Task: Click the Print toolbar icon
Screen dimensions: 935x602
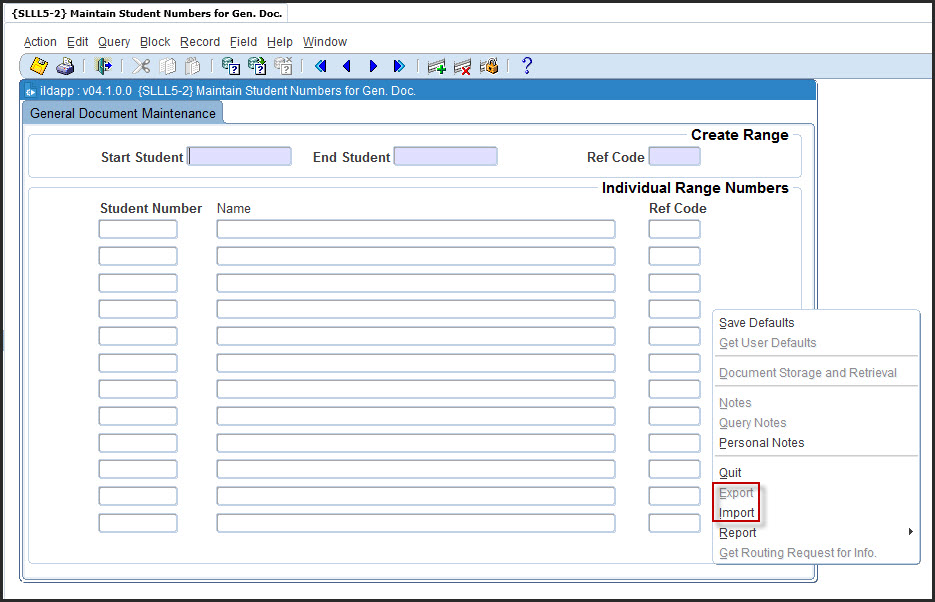Action: pyautogui.click(x=65, y=66)
